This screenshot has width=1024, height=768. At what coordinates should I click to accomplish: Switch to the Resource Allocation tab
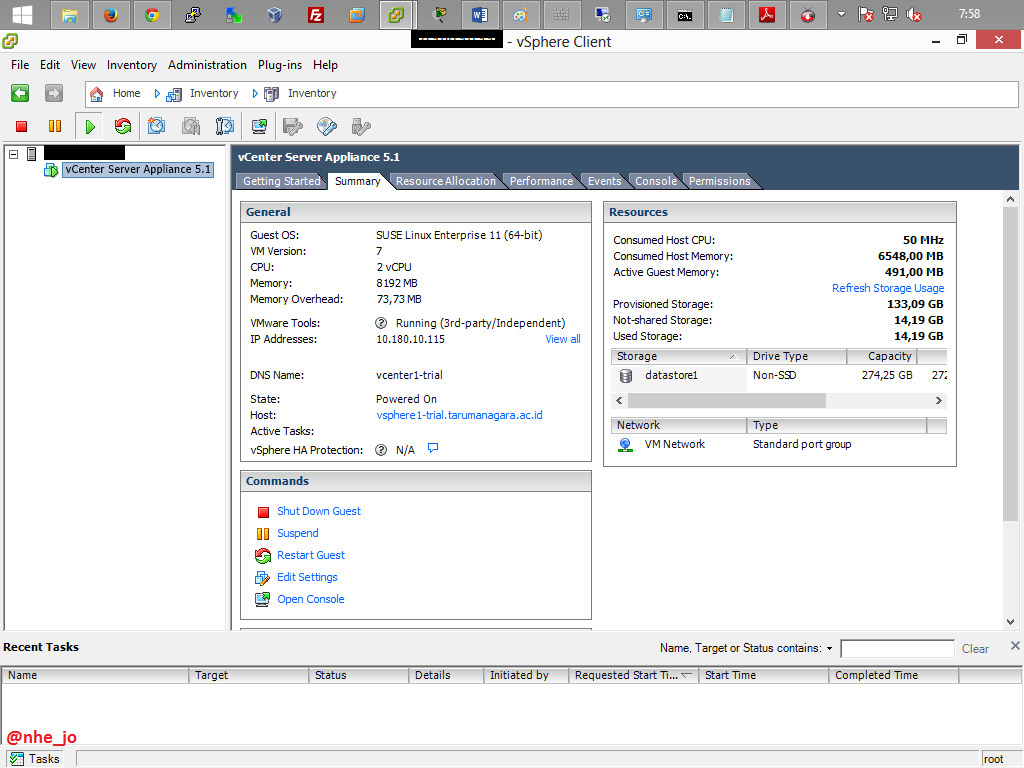(x=445, y=182)
